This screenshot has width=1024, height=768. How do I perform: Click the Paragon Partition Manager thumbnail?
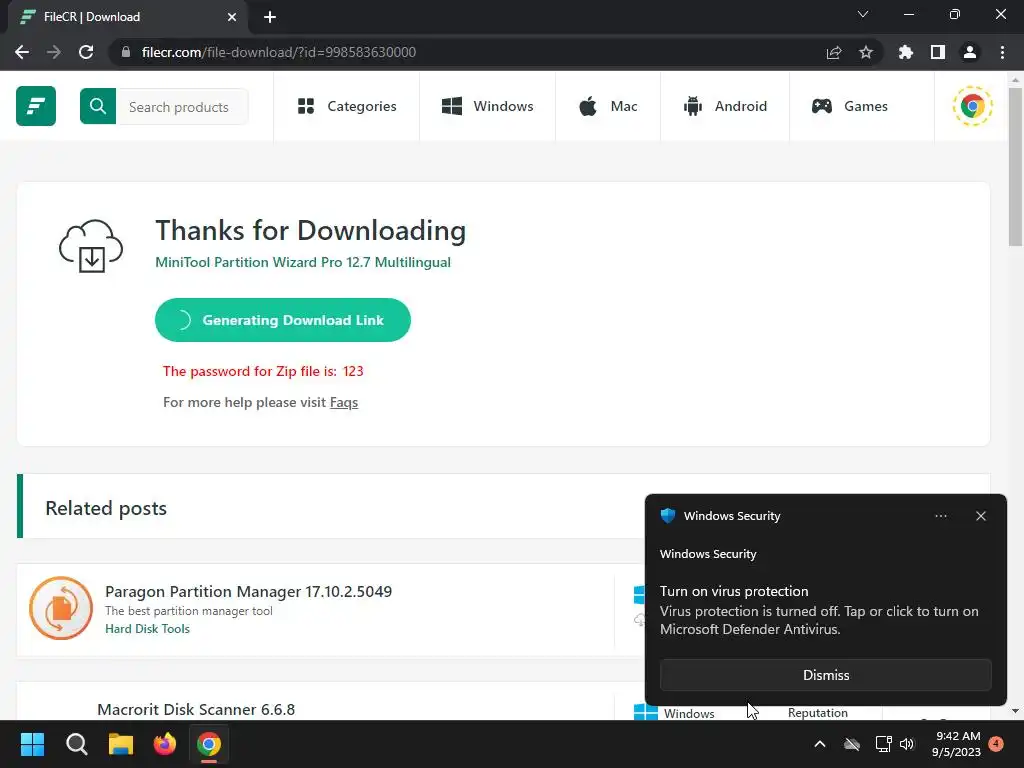click(61, 608)
